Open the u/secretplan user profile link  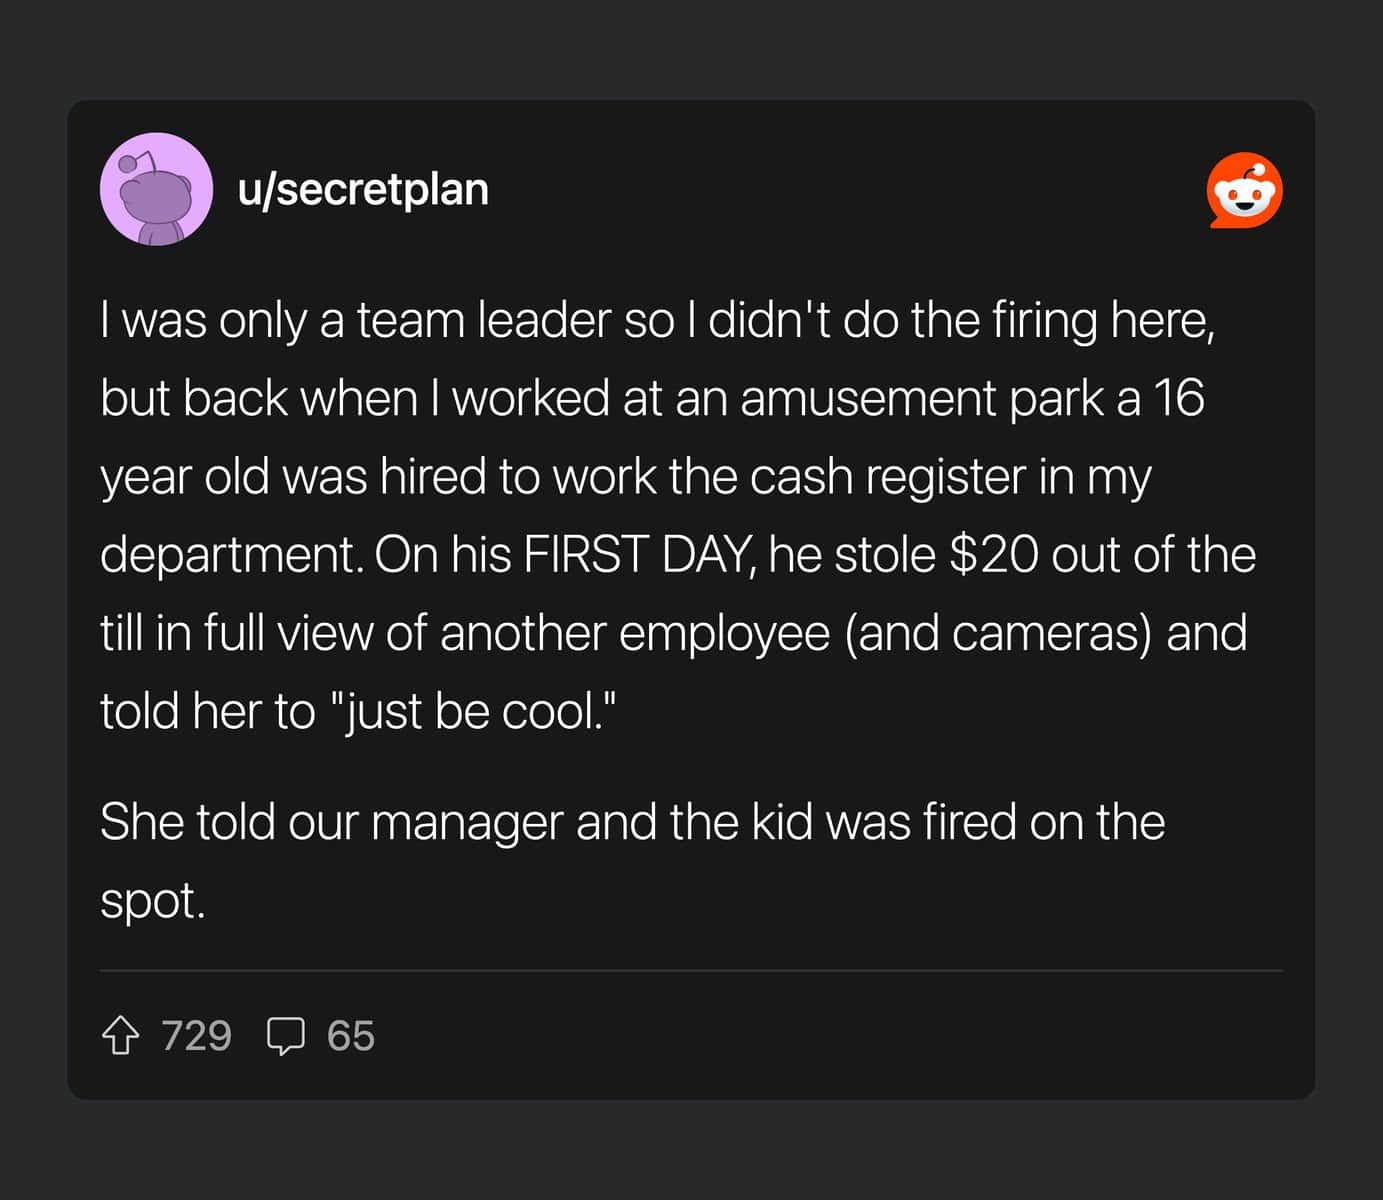[363, 189]
